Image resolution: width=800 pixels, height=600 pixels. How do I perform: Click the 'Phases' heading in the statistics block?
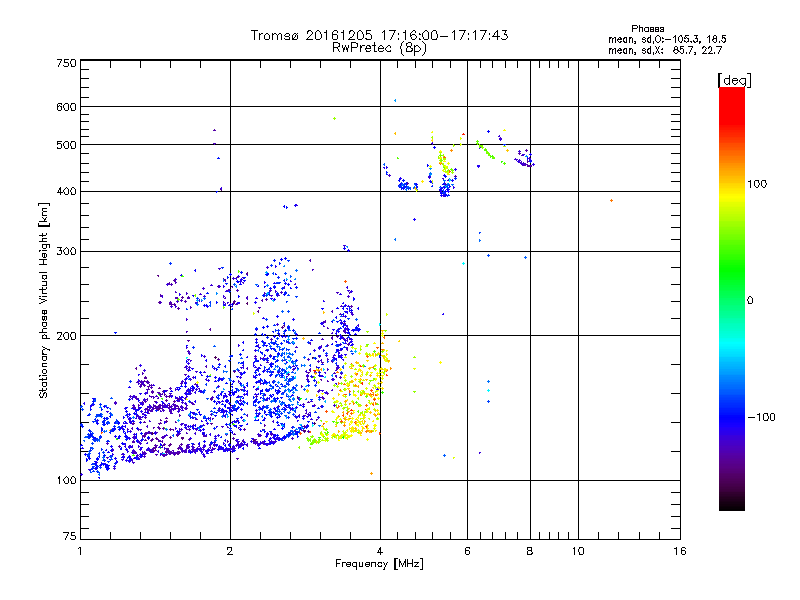tap(647, 29)
